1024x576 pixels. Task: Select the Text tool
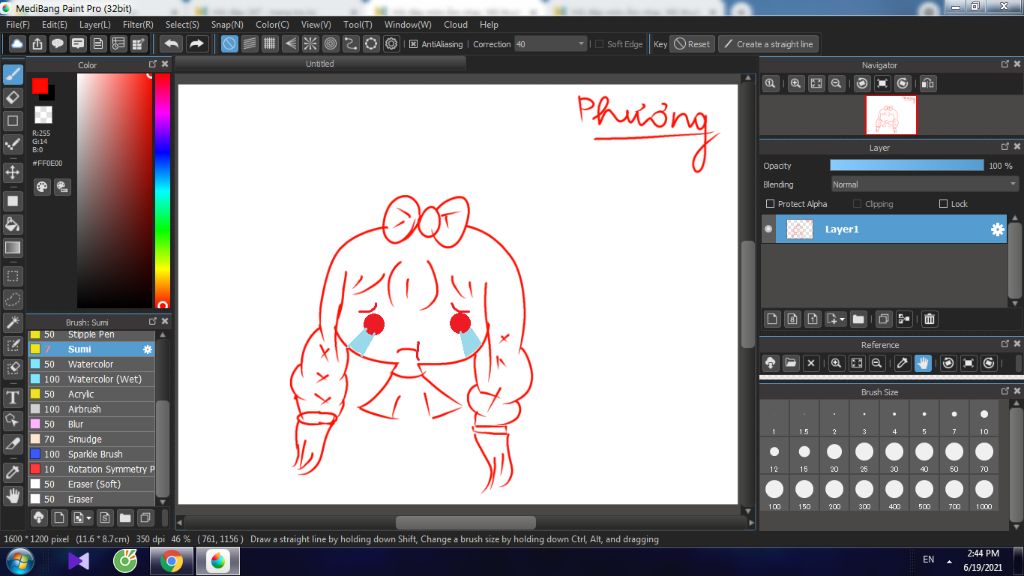click(x=12, y=396)
